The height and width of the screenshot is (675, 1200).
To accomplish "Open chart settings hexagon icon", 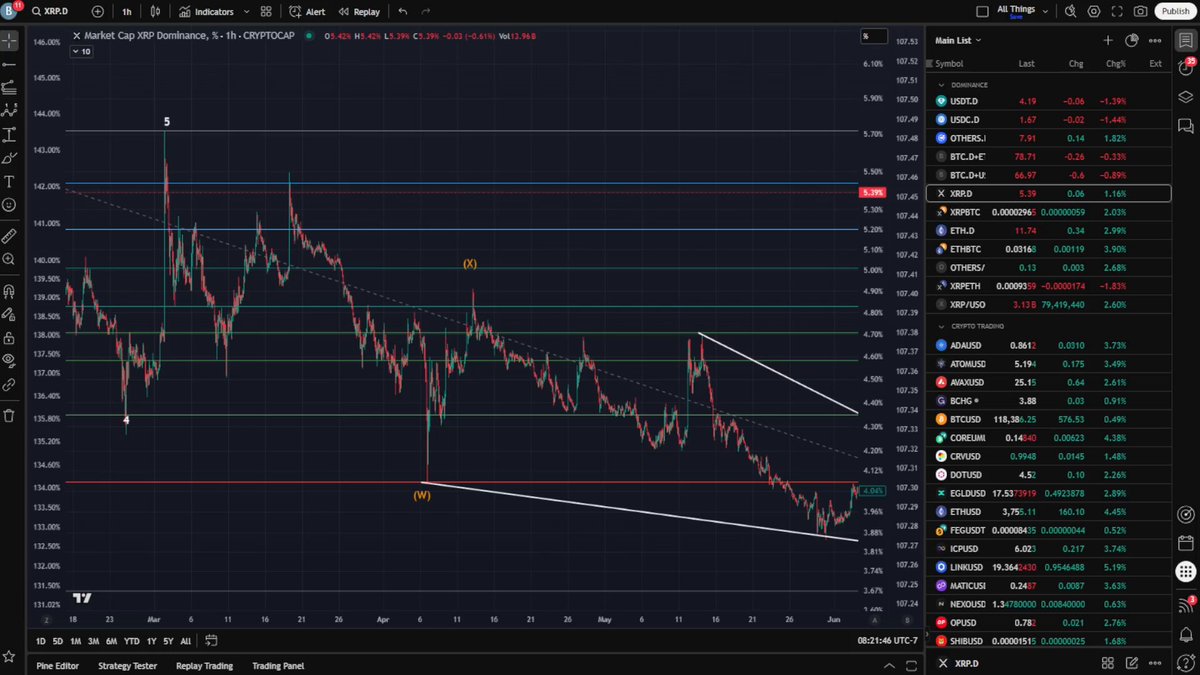I will [1094, 12].
